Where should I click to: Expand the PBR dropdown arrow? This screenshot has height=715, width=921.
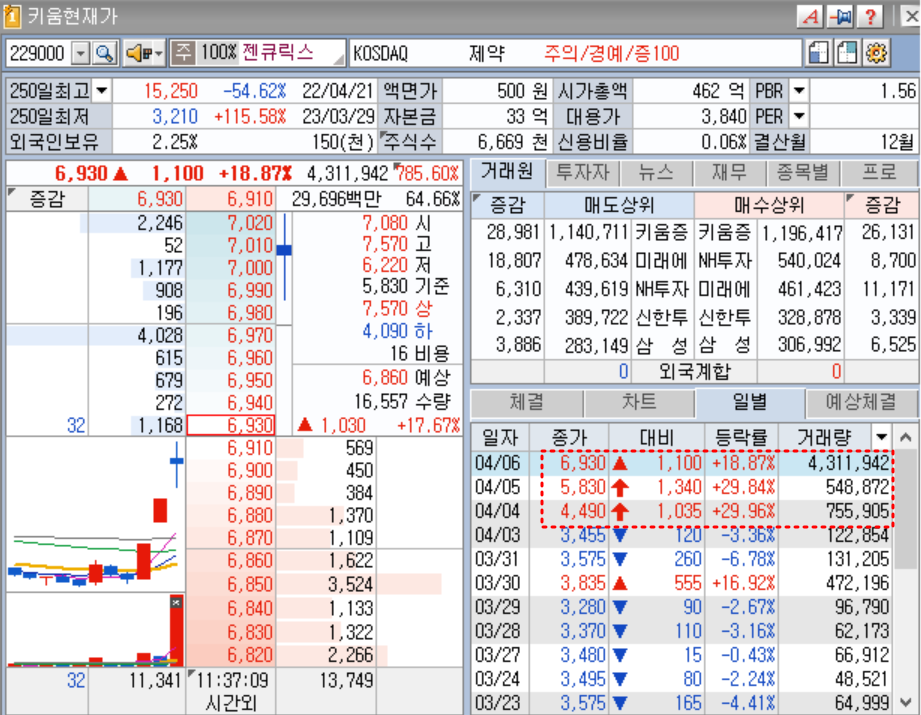pyautogui.click(x=799, y=90)
